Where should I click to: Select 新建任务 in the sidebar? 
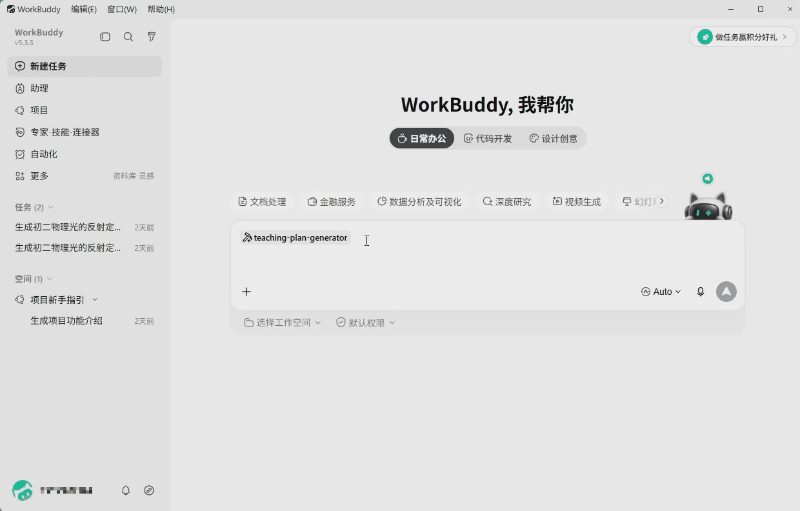[x=84, y=66]
